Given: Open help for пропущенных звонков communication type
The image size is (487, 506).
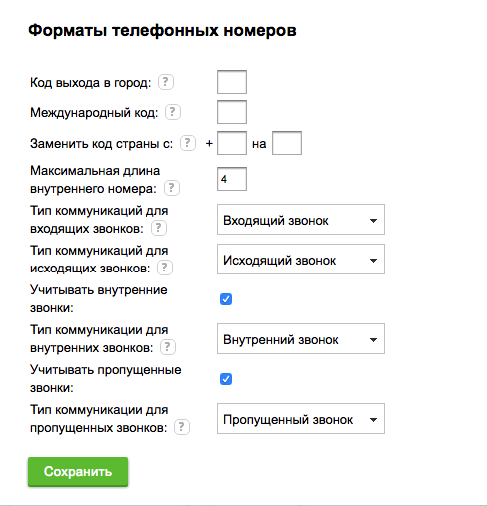Looking at the screenshot, I should pyautogui.click(x=182, y=427).
